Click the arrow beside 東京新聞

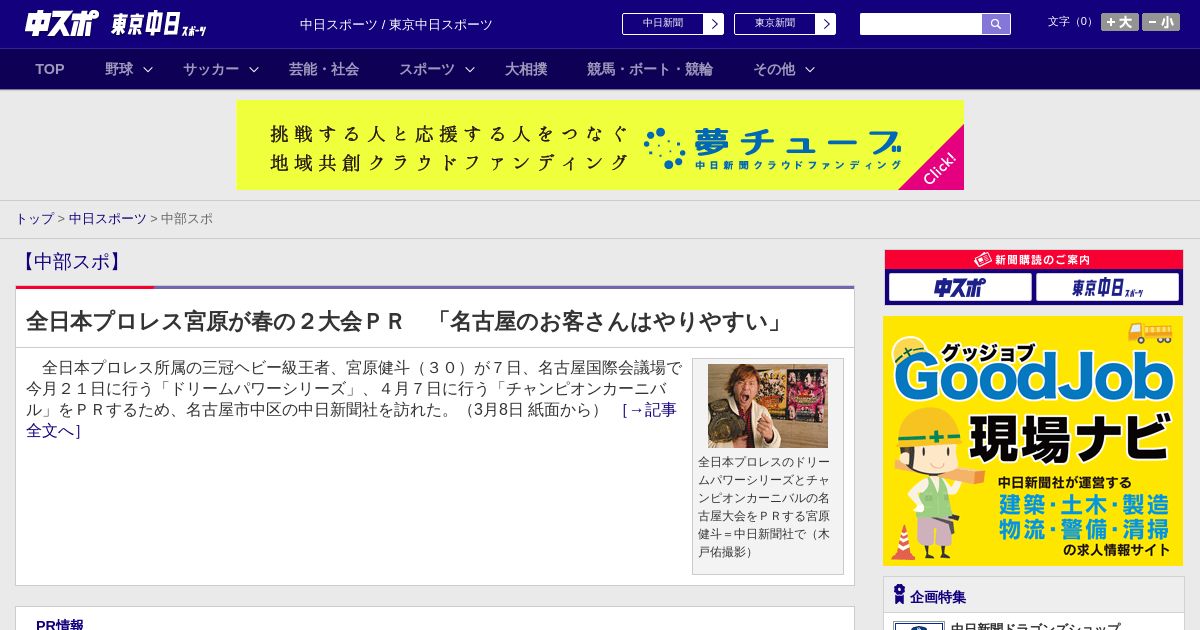[x=826, y=24]
